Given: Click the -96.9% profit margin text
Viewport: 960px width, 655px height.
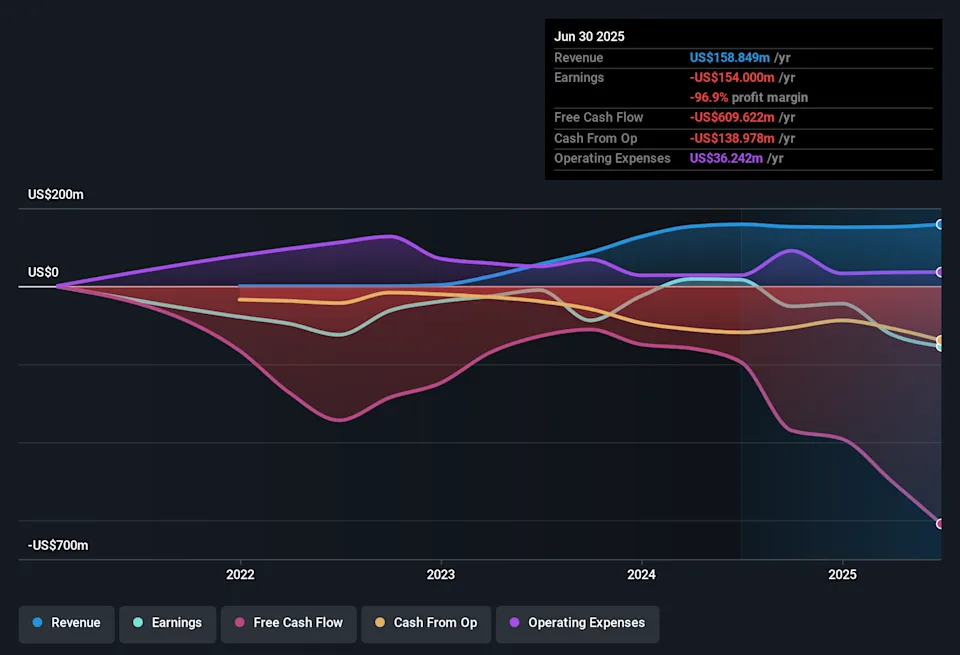Looking at the screenshot, I should pos(748,98).
